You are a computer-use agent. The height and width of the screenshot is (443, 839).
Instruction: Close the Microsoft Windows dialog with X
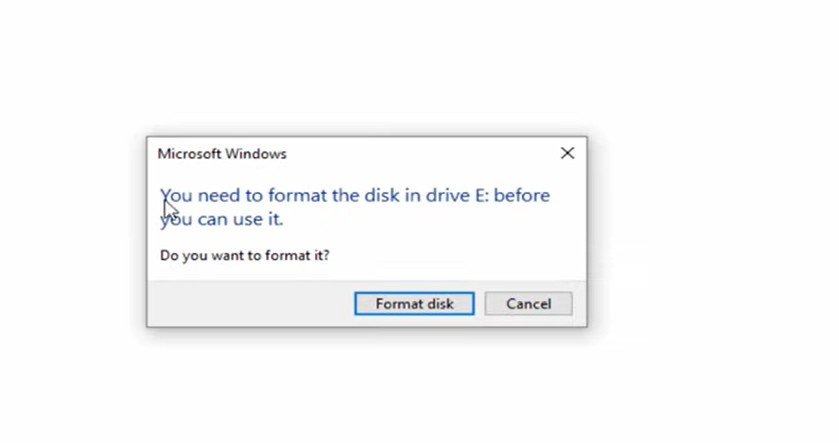click(567, 153)
